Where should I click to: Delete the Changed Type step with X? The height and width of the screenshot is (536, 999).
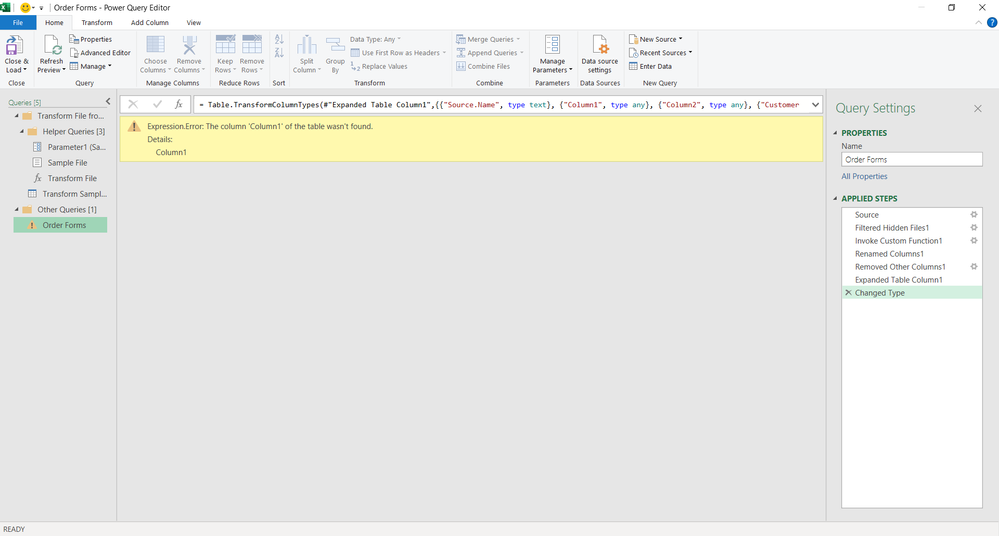[848, 293]
